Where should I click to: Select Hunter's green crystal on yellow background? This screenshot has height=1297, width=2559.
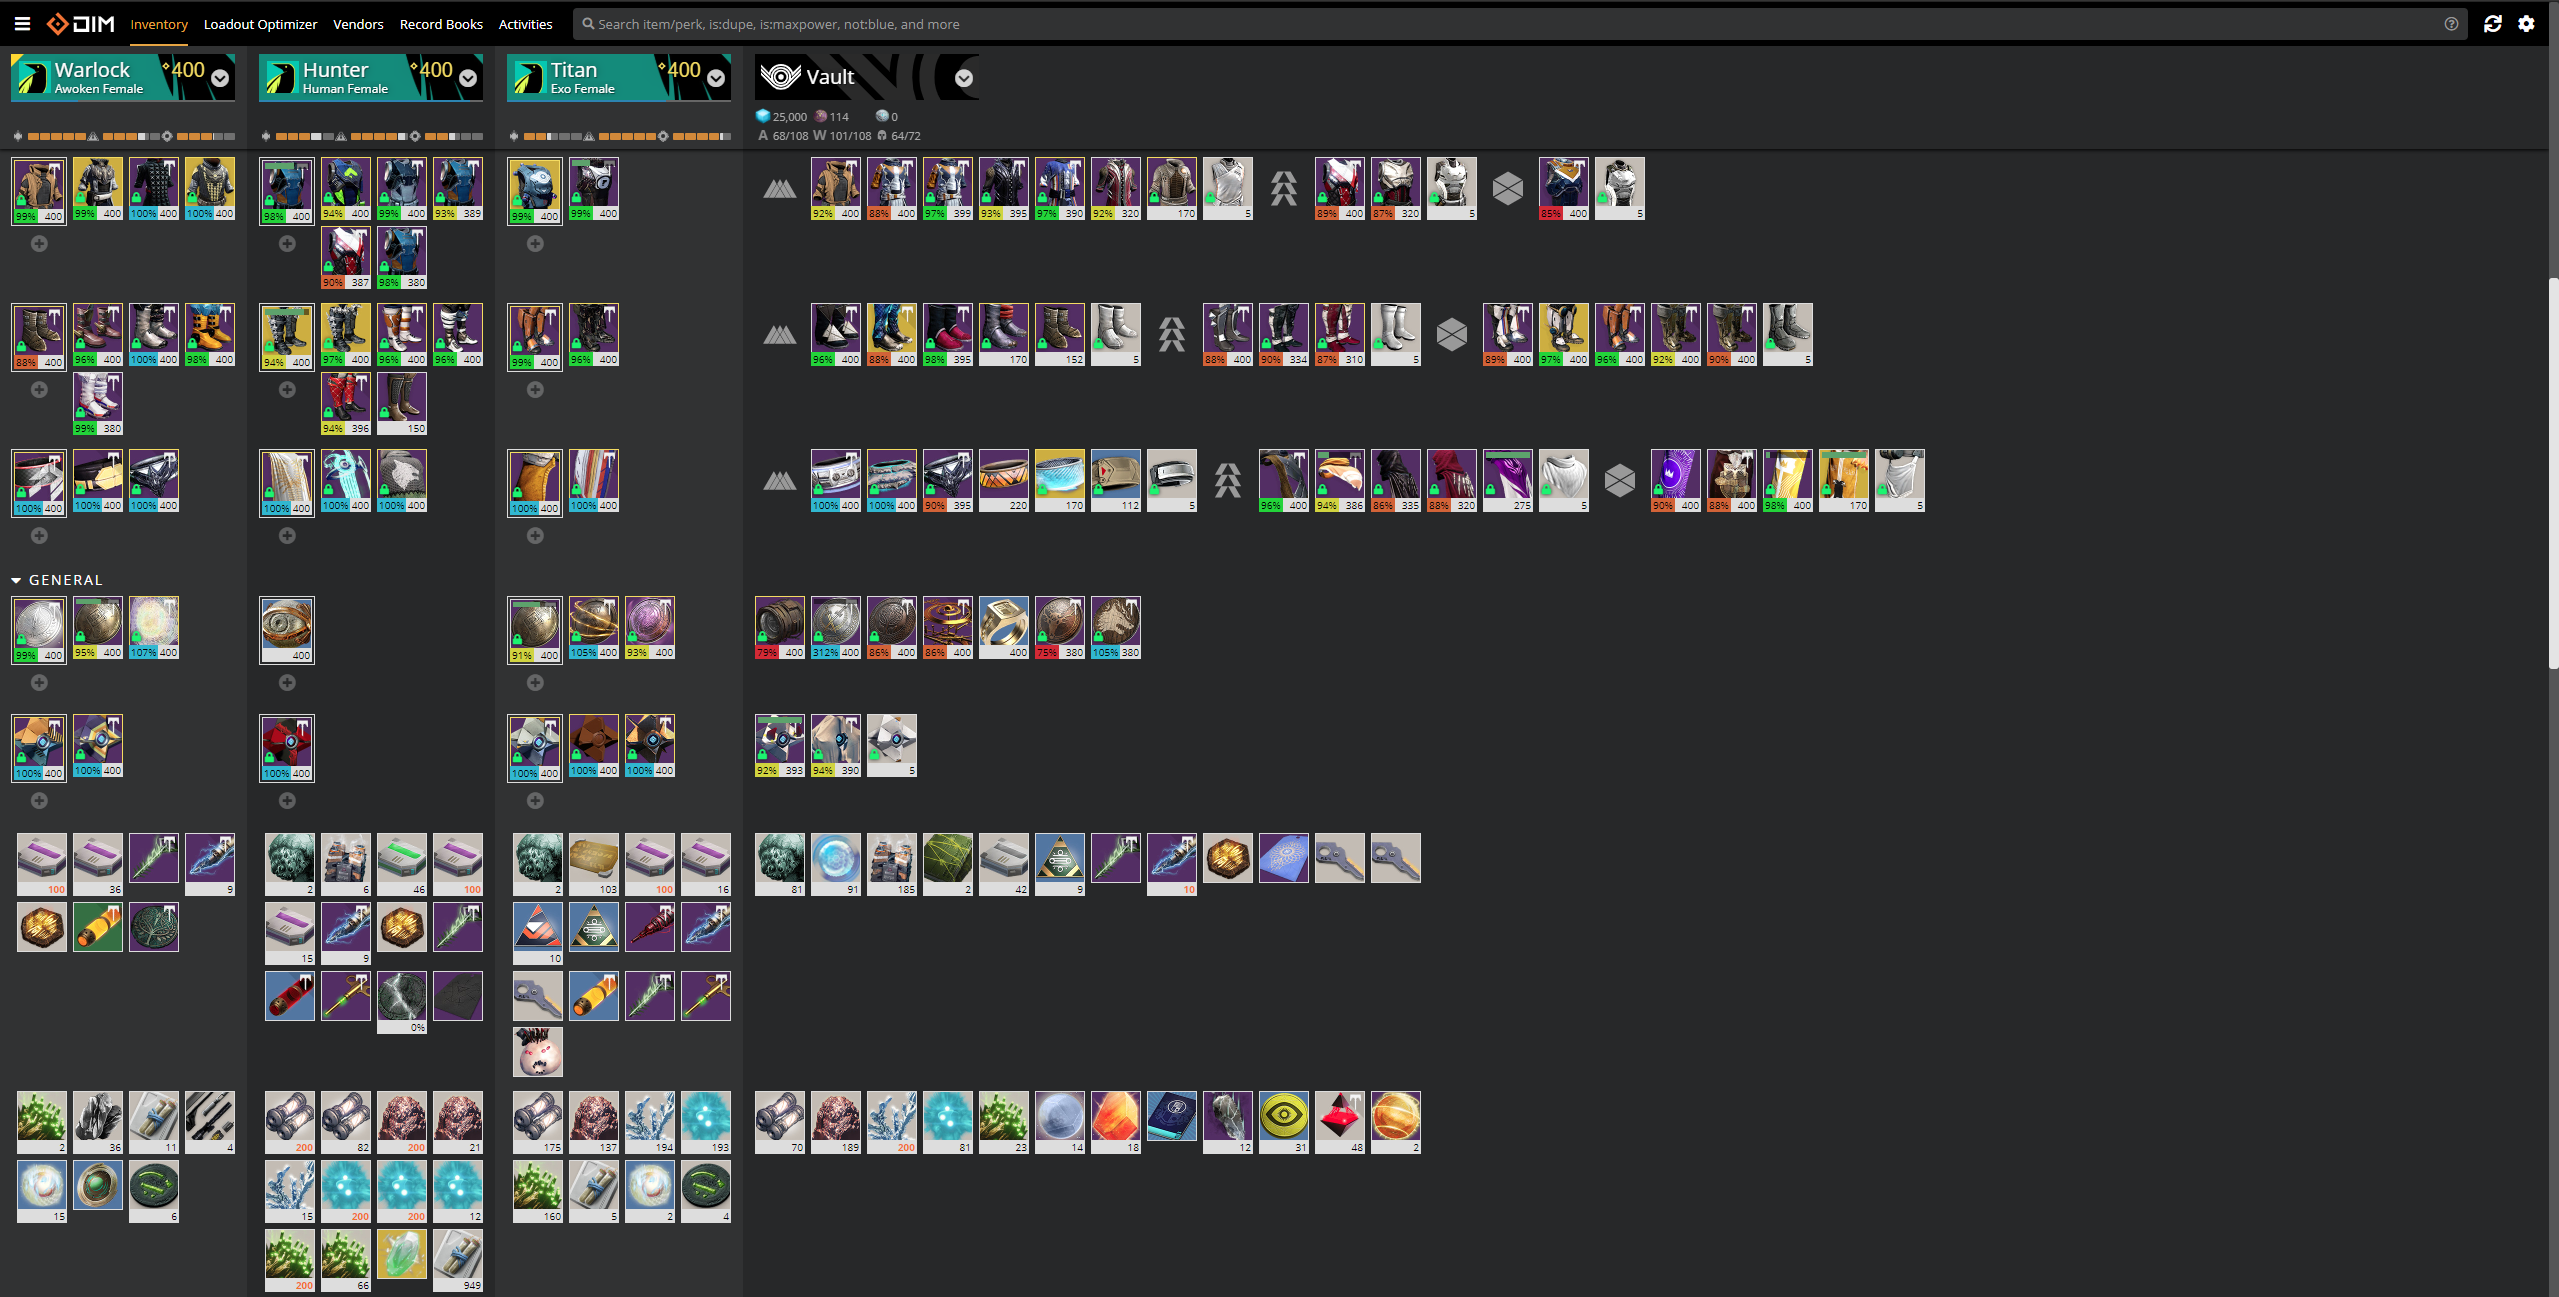(x=402, y=1254)
